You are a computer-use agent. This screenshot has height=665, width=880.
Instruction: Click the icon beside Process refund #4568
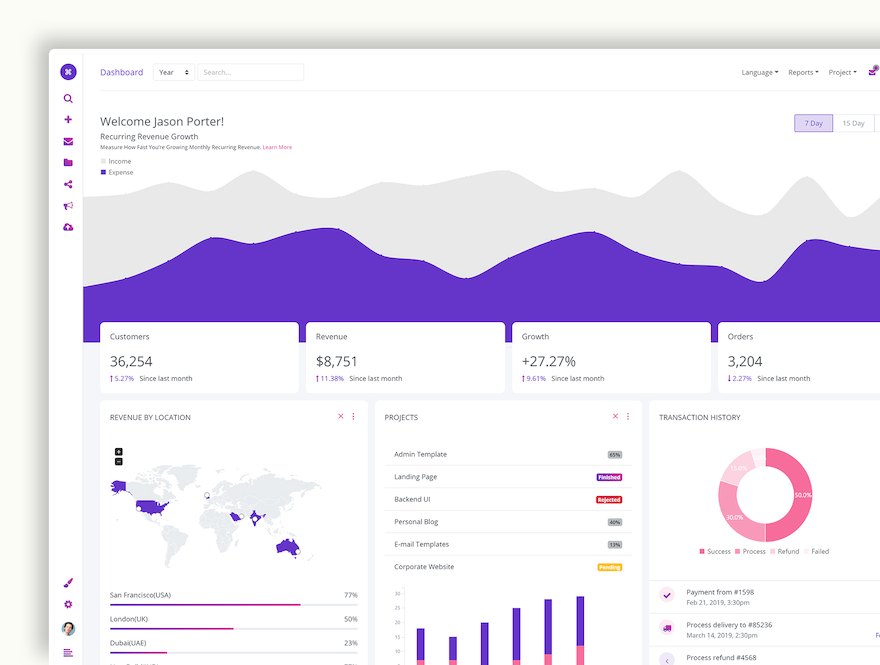tap(667, 659)
